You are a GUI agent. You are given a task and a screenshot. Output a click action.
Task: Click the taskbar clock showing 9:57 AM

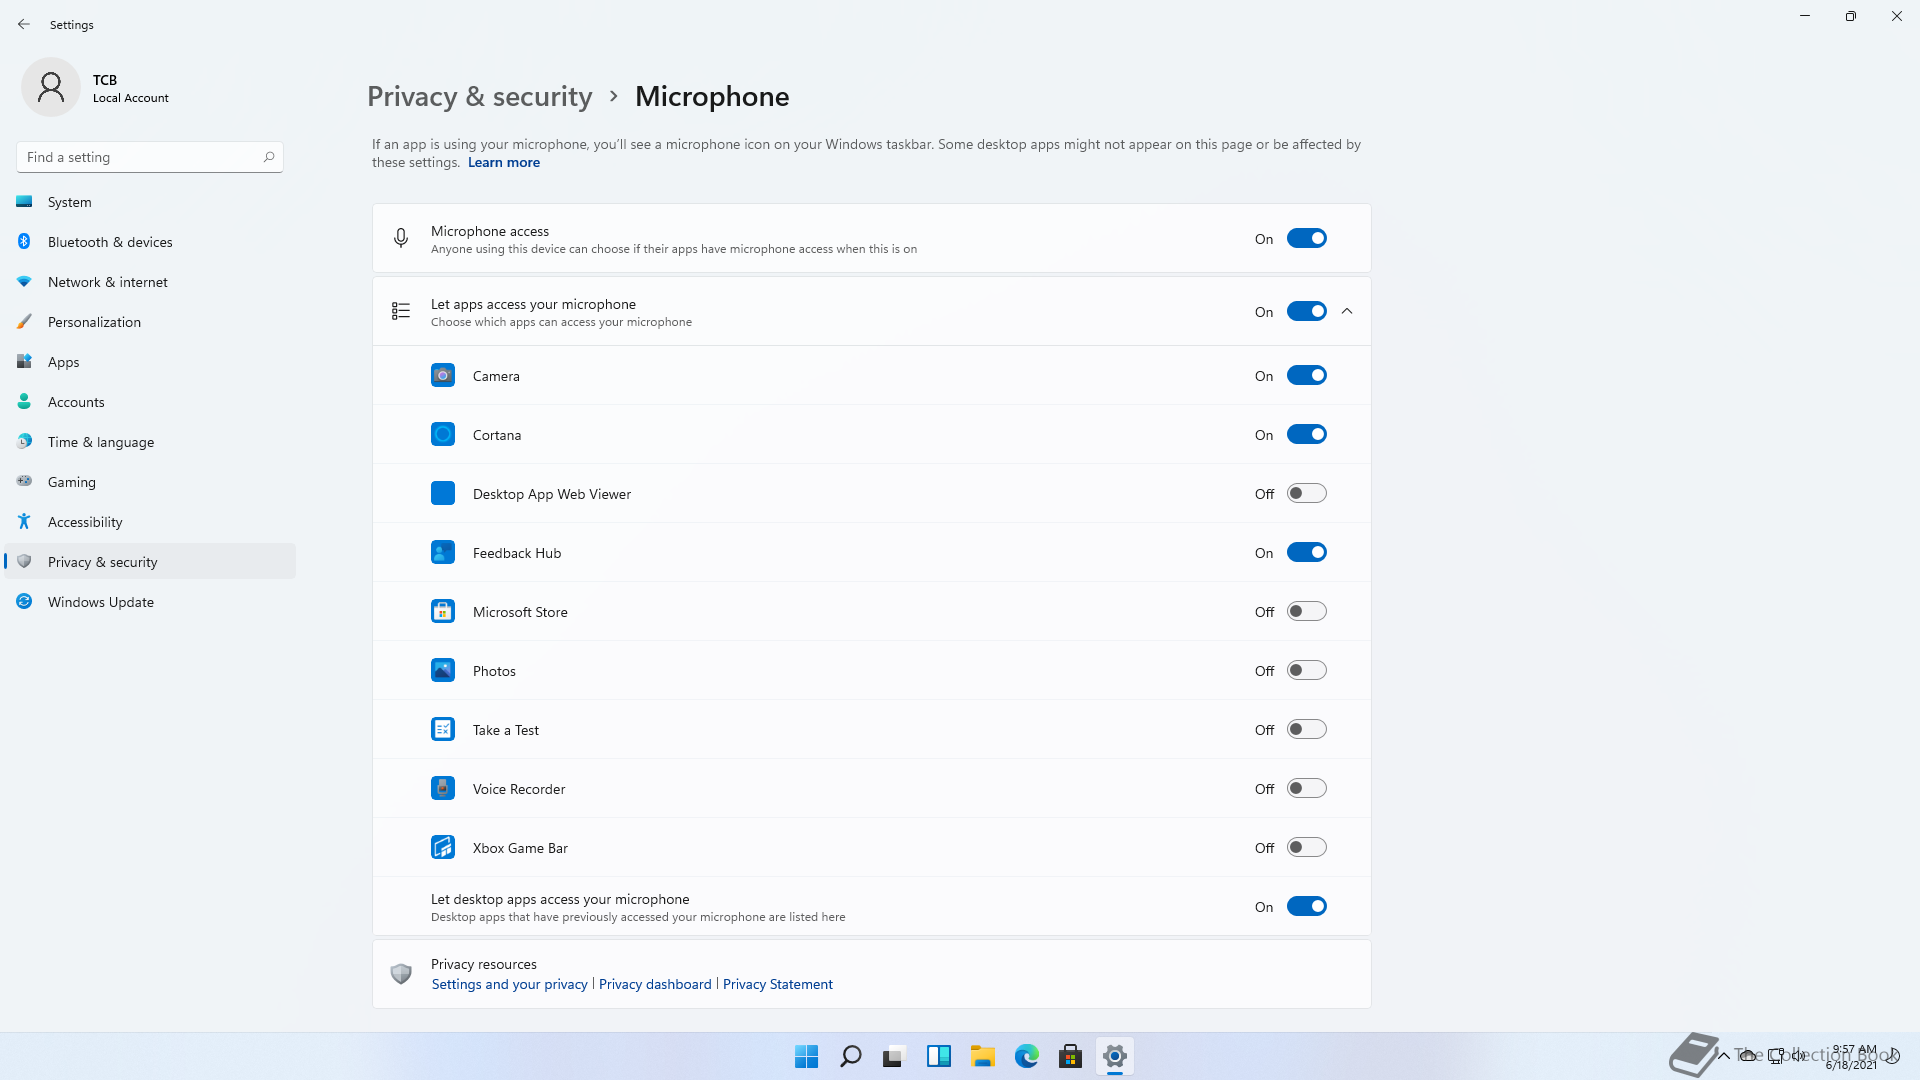coord(1853,1057)
